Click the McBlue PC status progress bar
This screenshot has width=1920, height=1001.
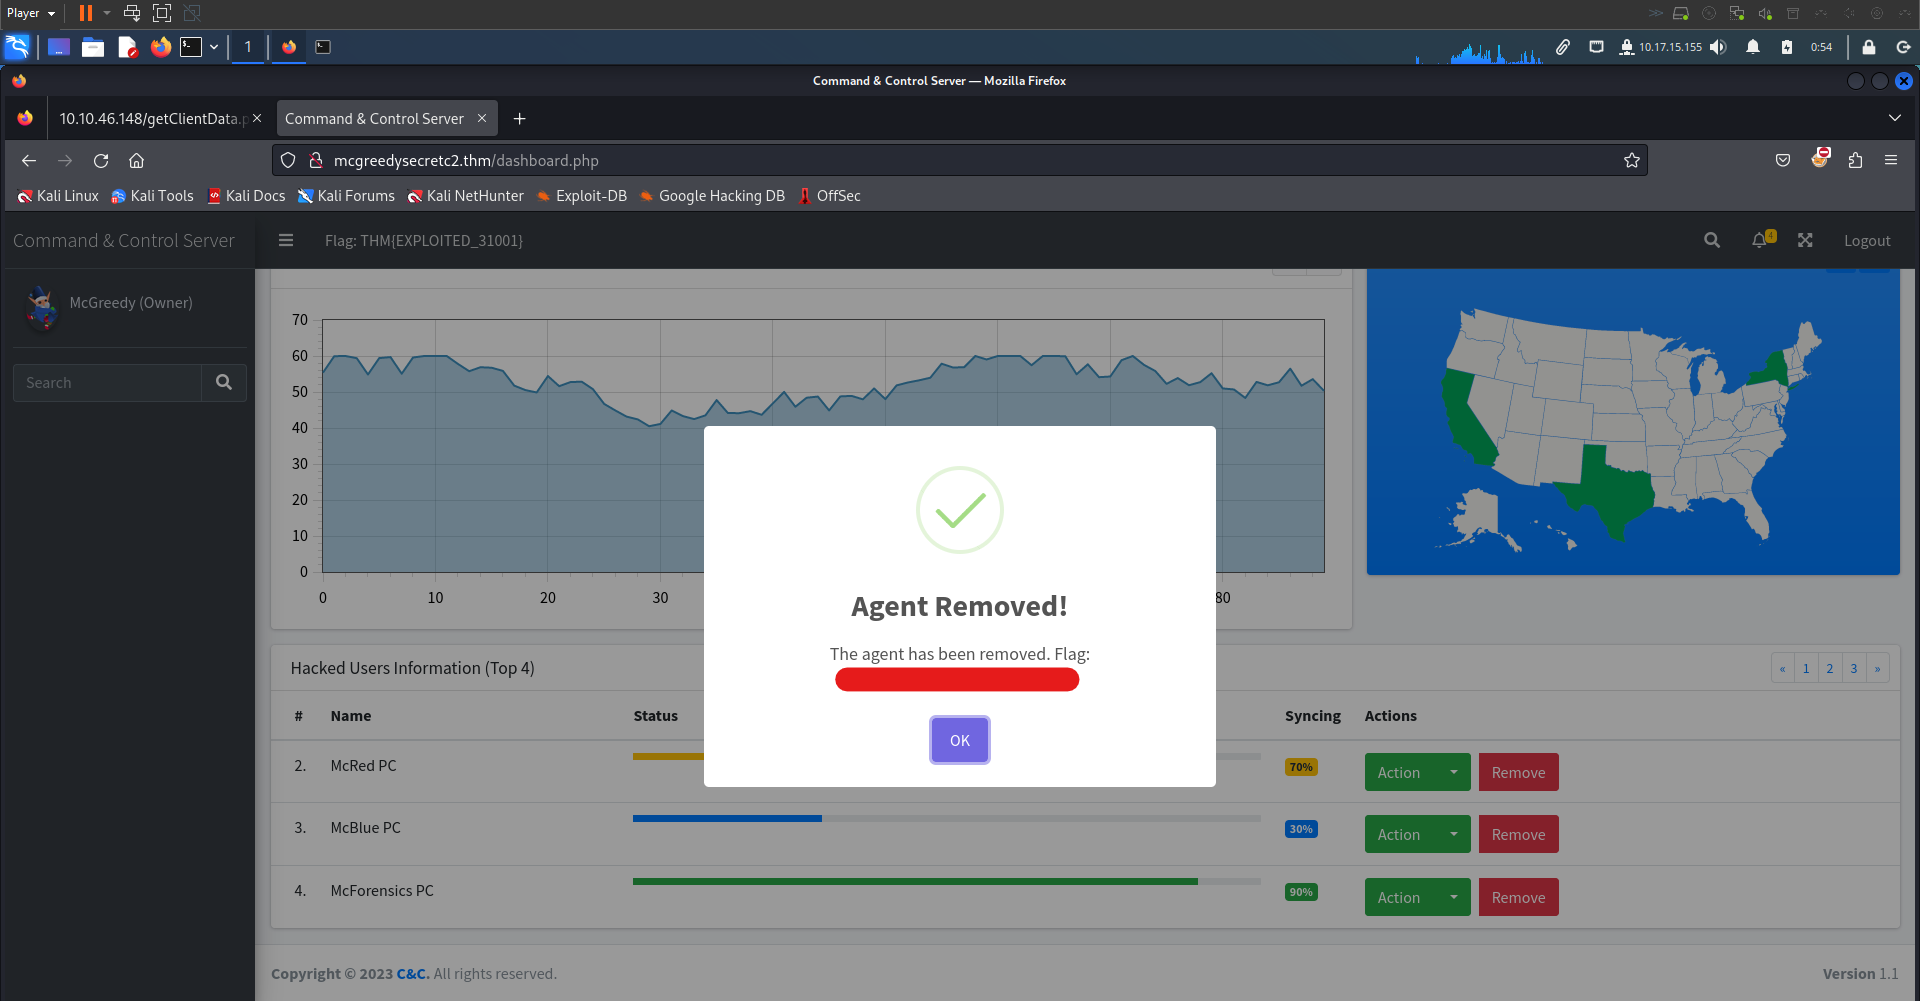(x=946, y=818)
